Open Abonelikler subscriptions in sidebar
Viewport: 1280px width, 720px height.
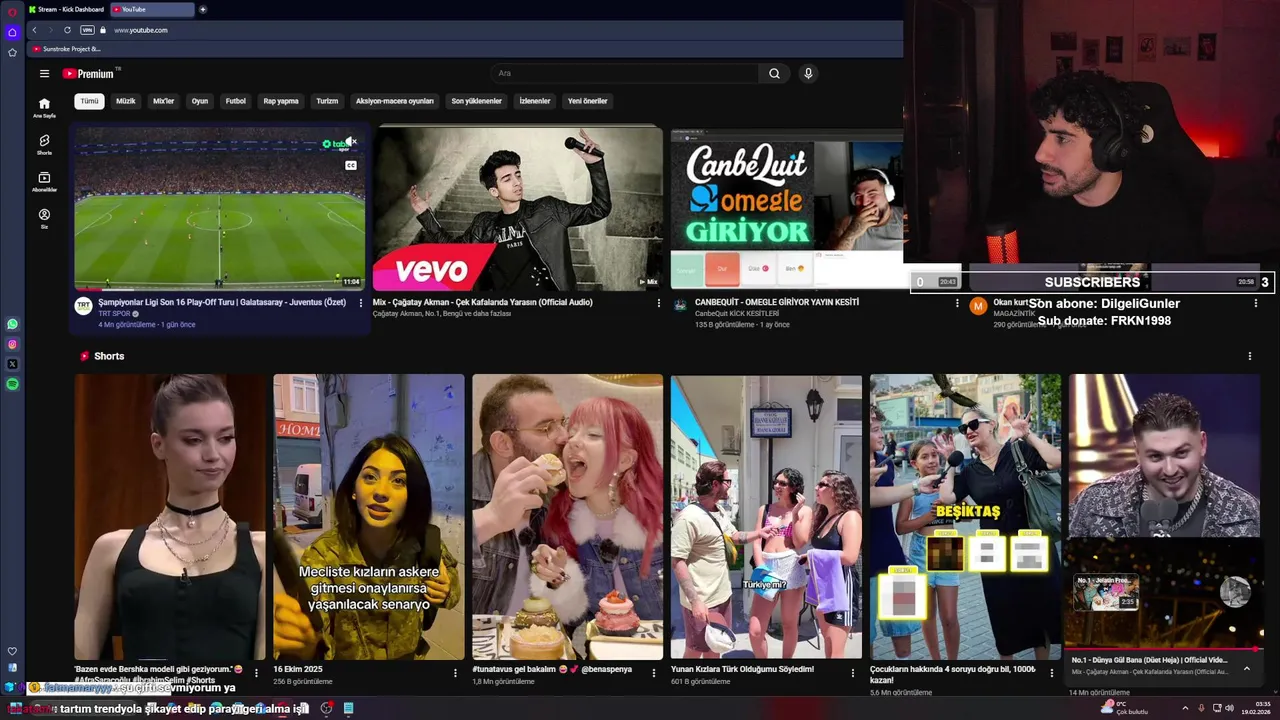click(44, 182)
